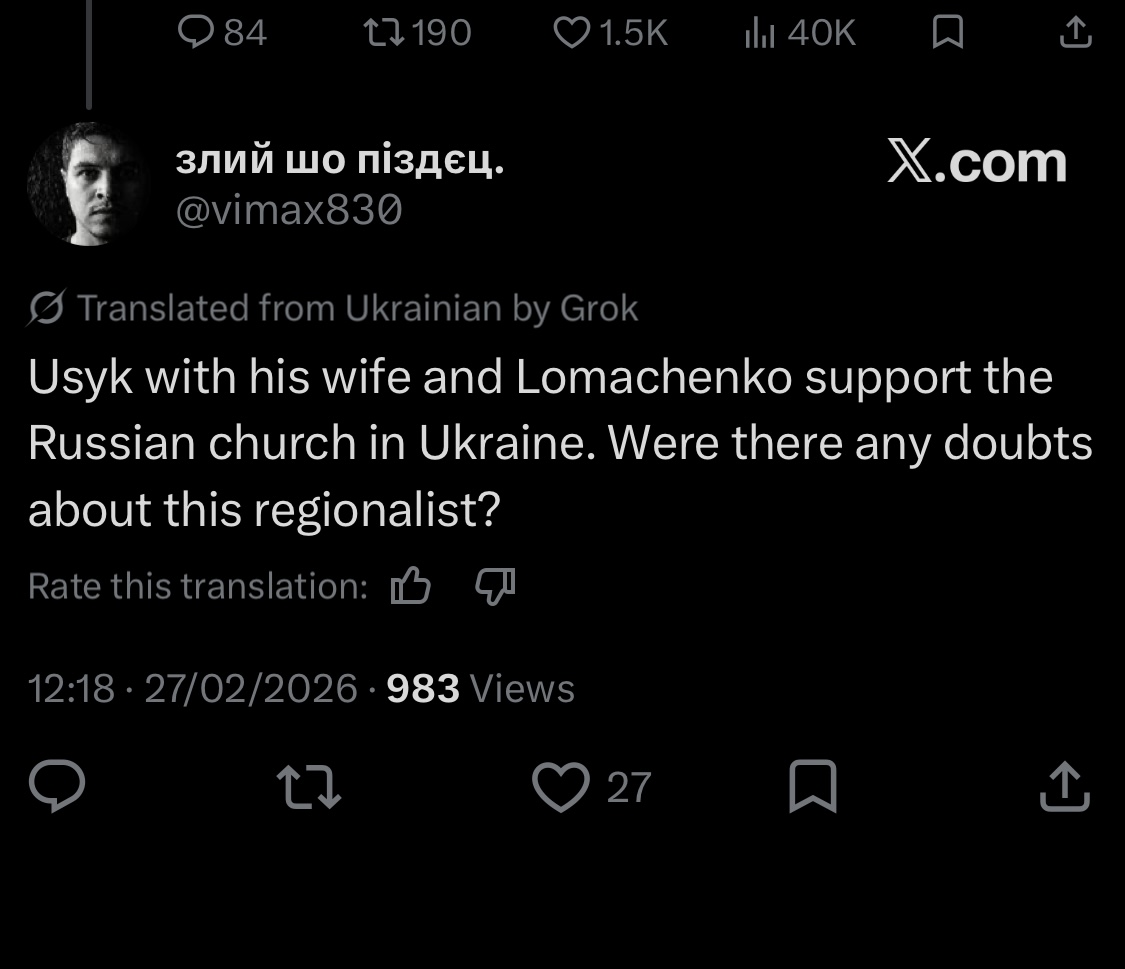
Task: Open the 983 Views count
Action: coord(480,688)
